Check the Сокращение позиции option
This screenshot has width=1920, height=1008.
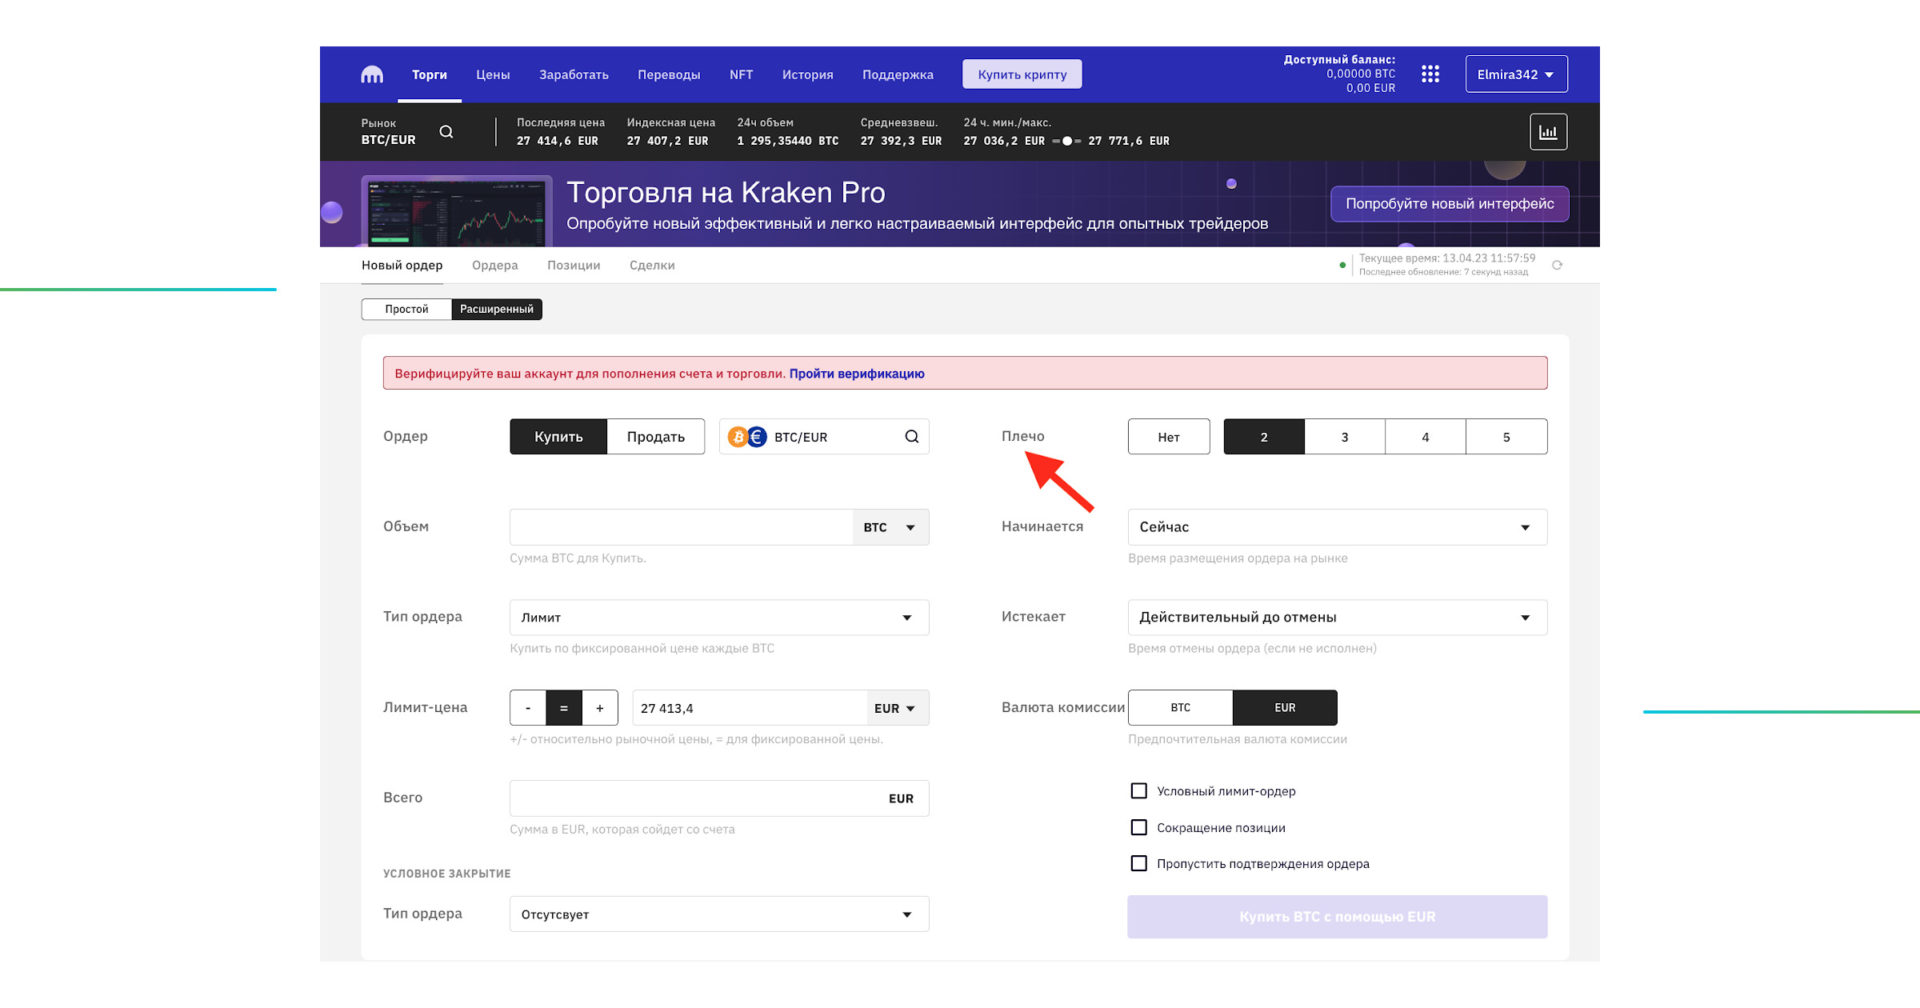tap(1139, 827)
